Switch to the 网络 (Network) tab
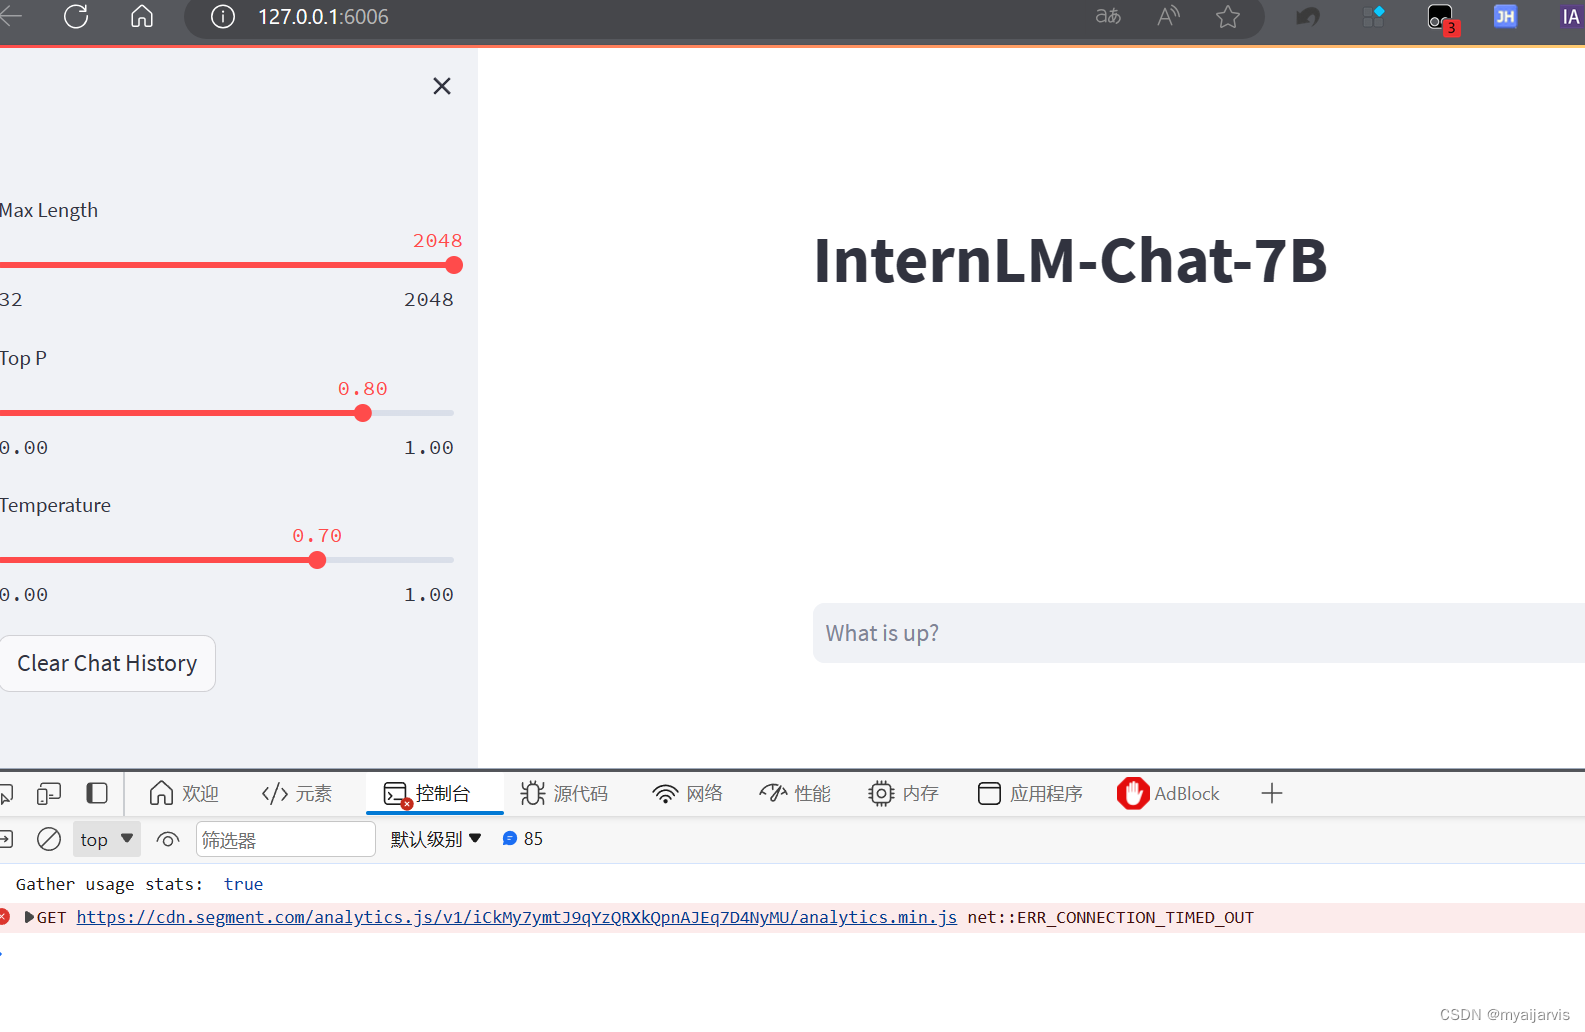 pos(688,794)
